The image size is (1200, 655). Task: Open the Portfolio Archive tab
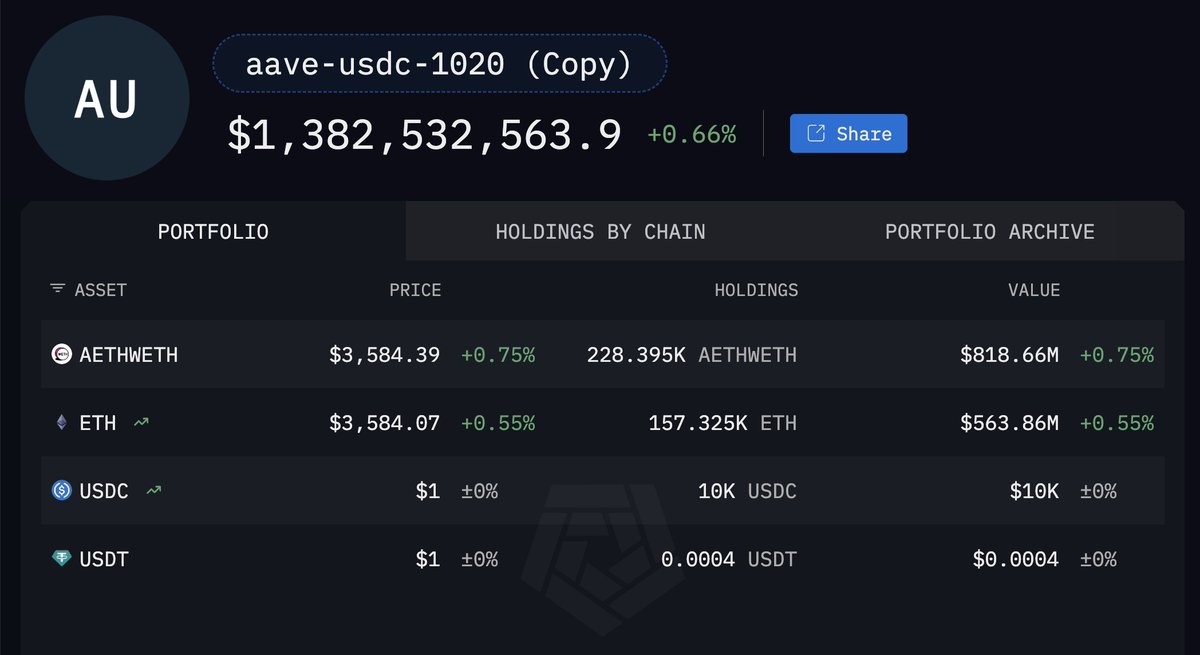point(989,232)
